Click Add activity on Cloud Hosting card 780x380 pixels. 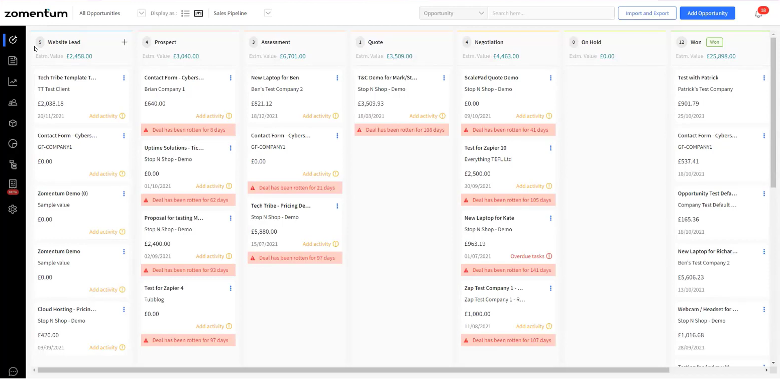(x=107, y=348)
